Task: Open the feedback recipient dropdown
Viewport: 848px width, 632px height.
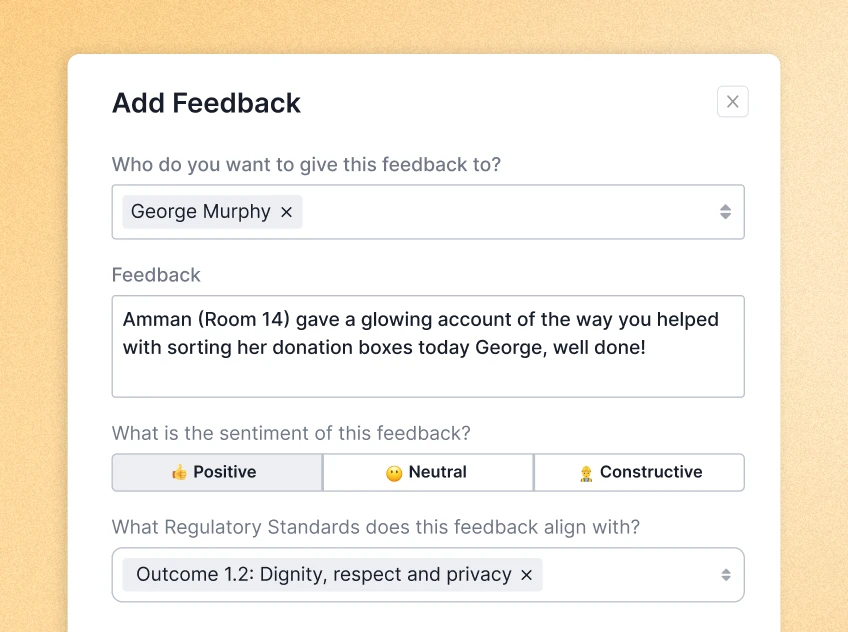Action: click(x=500, y=211)
